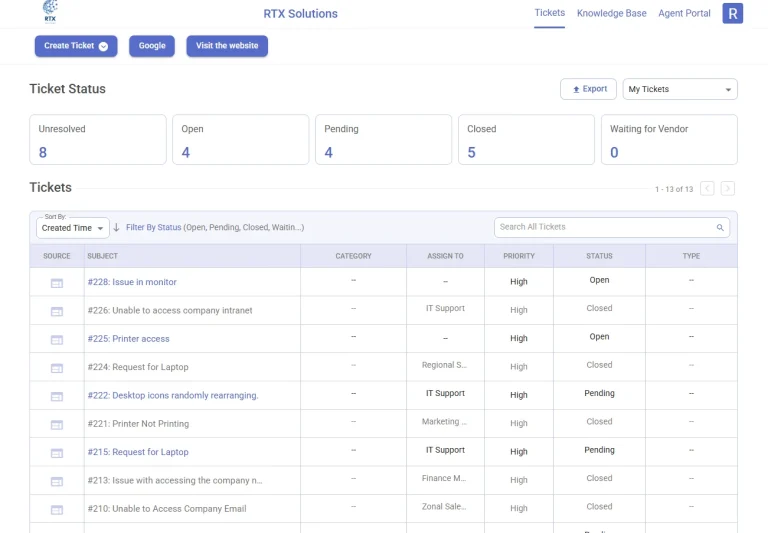Open Filter By Status options
The image size is (768, 533).
[x=153, y=227]
